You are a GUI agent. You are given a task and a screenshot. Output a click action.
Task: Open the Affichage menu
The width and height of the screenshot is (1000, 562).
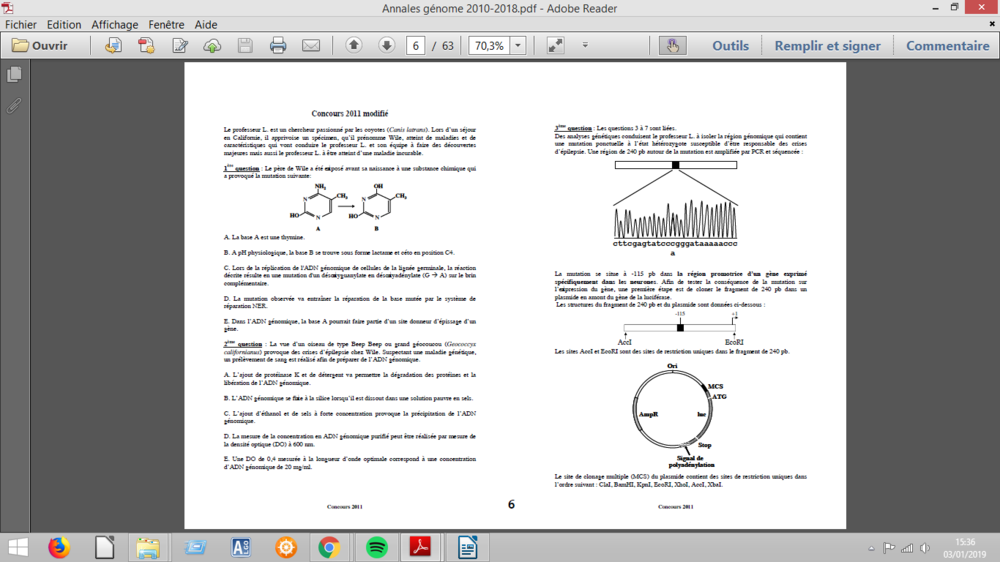coord(115,25)
